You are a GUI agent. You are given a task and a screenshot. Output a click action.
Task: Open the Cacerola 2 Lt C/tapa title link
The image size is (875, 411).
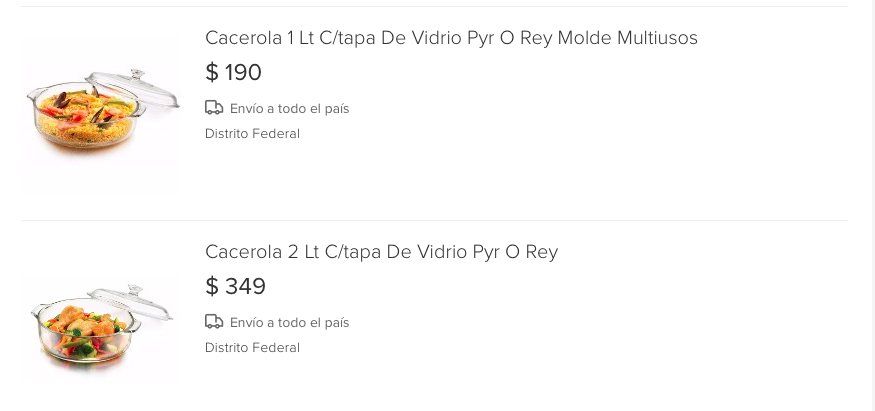[x=381, y=252]
